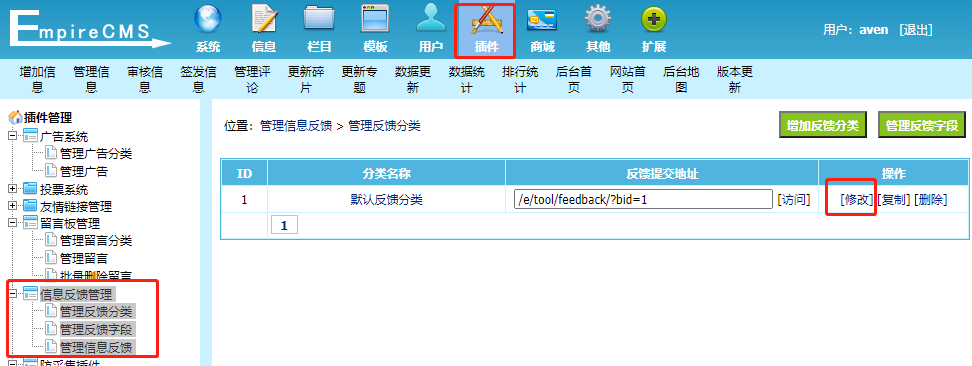Click the [修改] link for 默认反馈分类
The width and height of the screenshot is (972, 366).
click(857, 200)
